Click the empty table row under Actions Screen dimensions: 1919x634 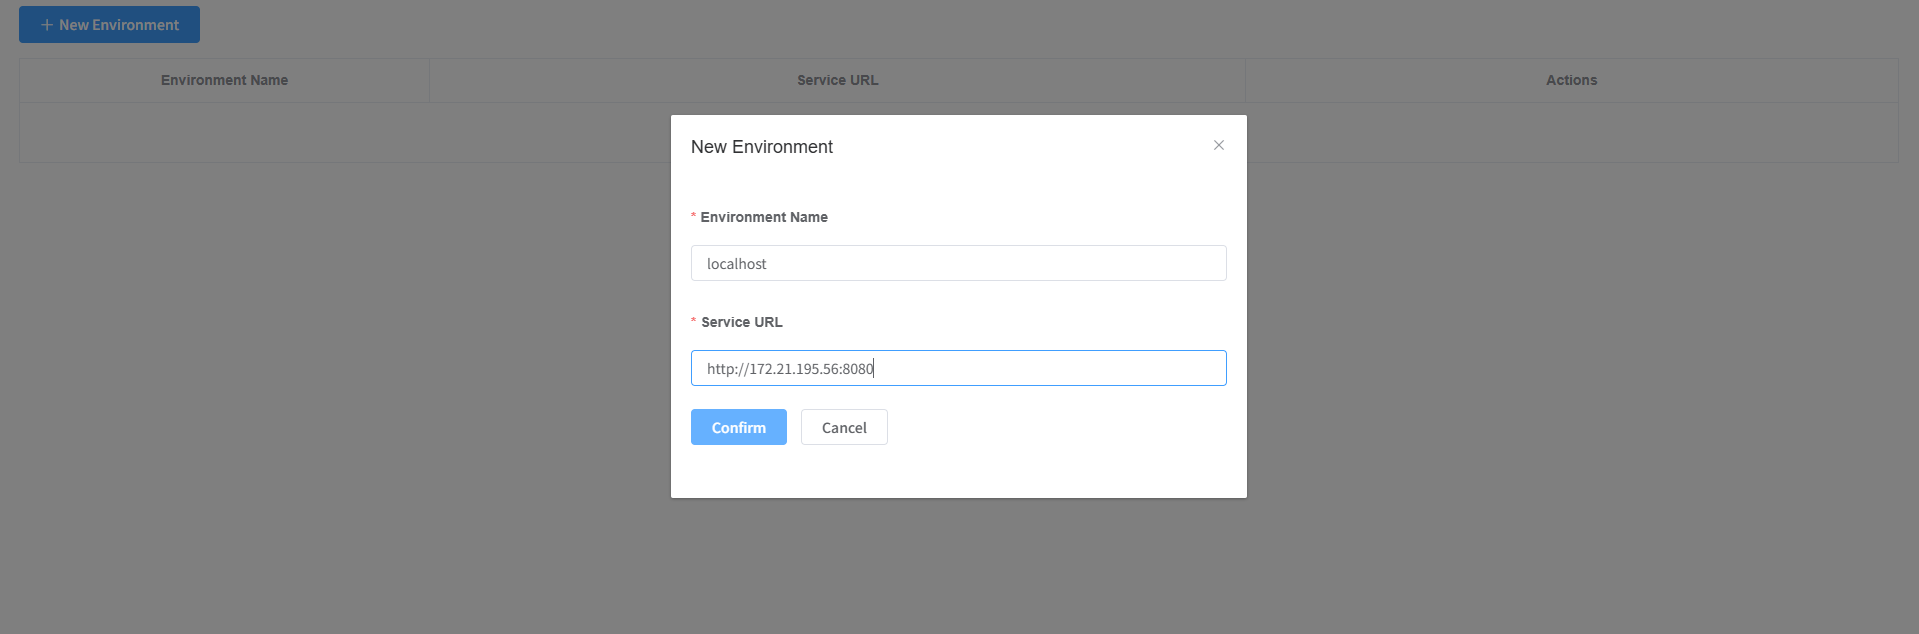(x=1571, y=132)
